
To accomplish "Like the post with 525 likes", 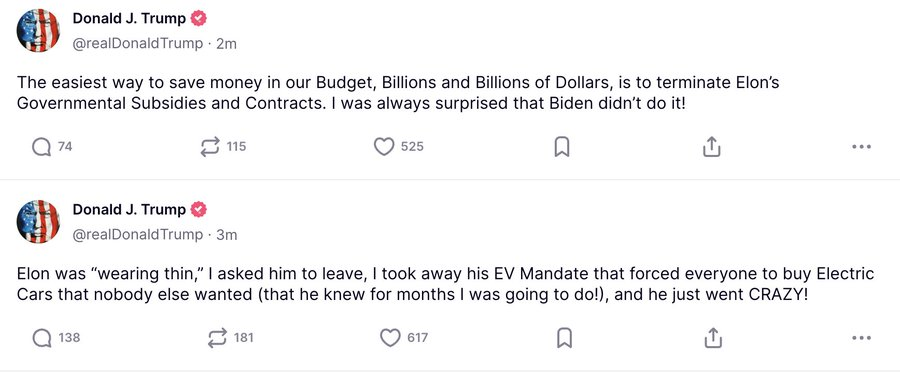I will (398, 147).
